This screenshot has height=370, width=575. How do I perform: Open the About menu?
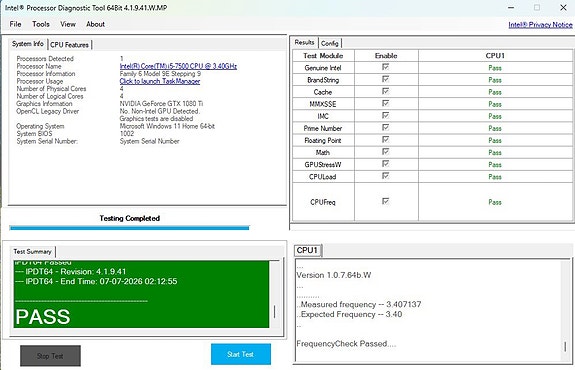click(95, 24)
